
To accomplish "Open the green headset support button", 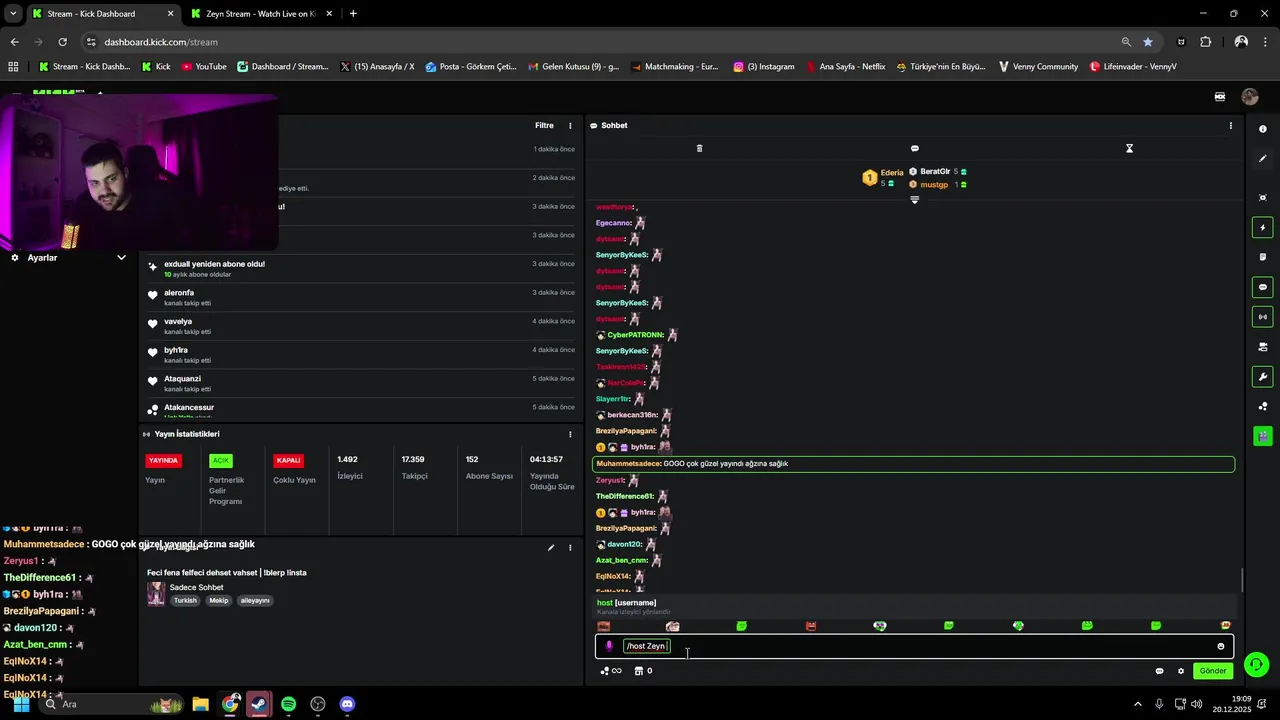I will (1257, 664).
